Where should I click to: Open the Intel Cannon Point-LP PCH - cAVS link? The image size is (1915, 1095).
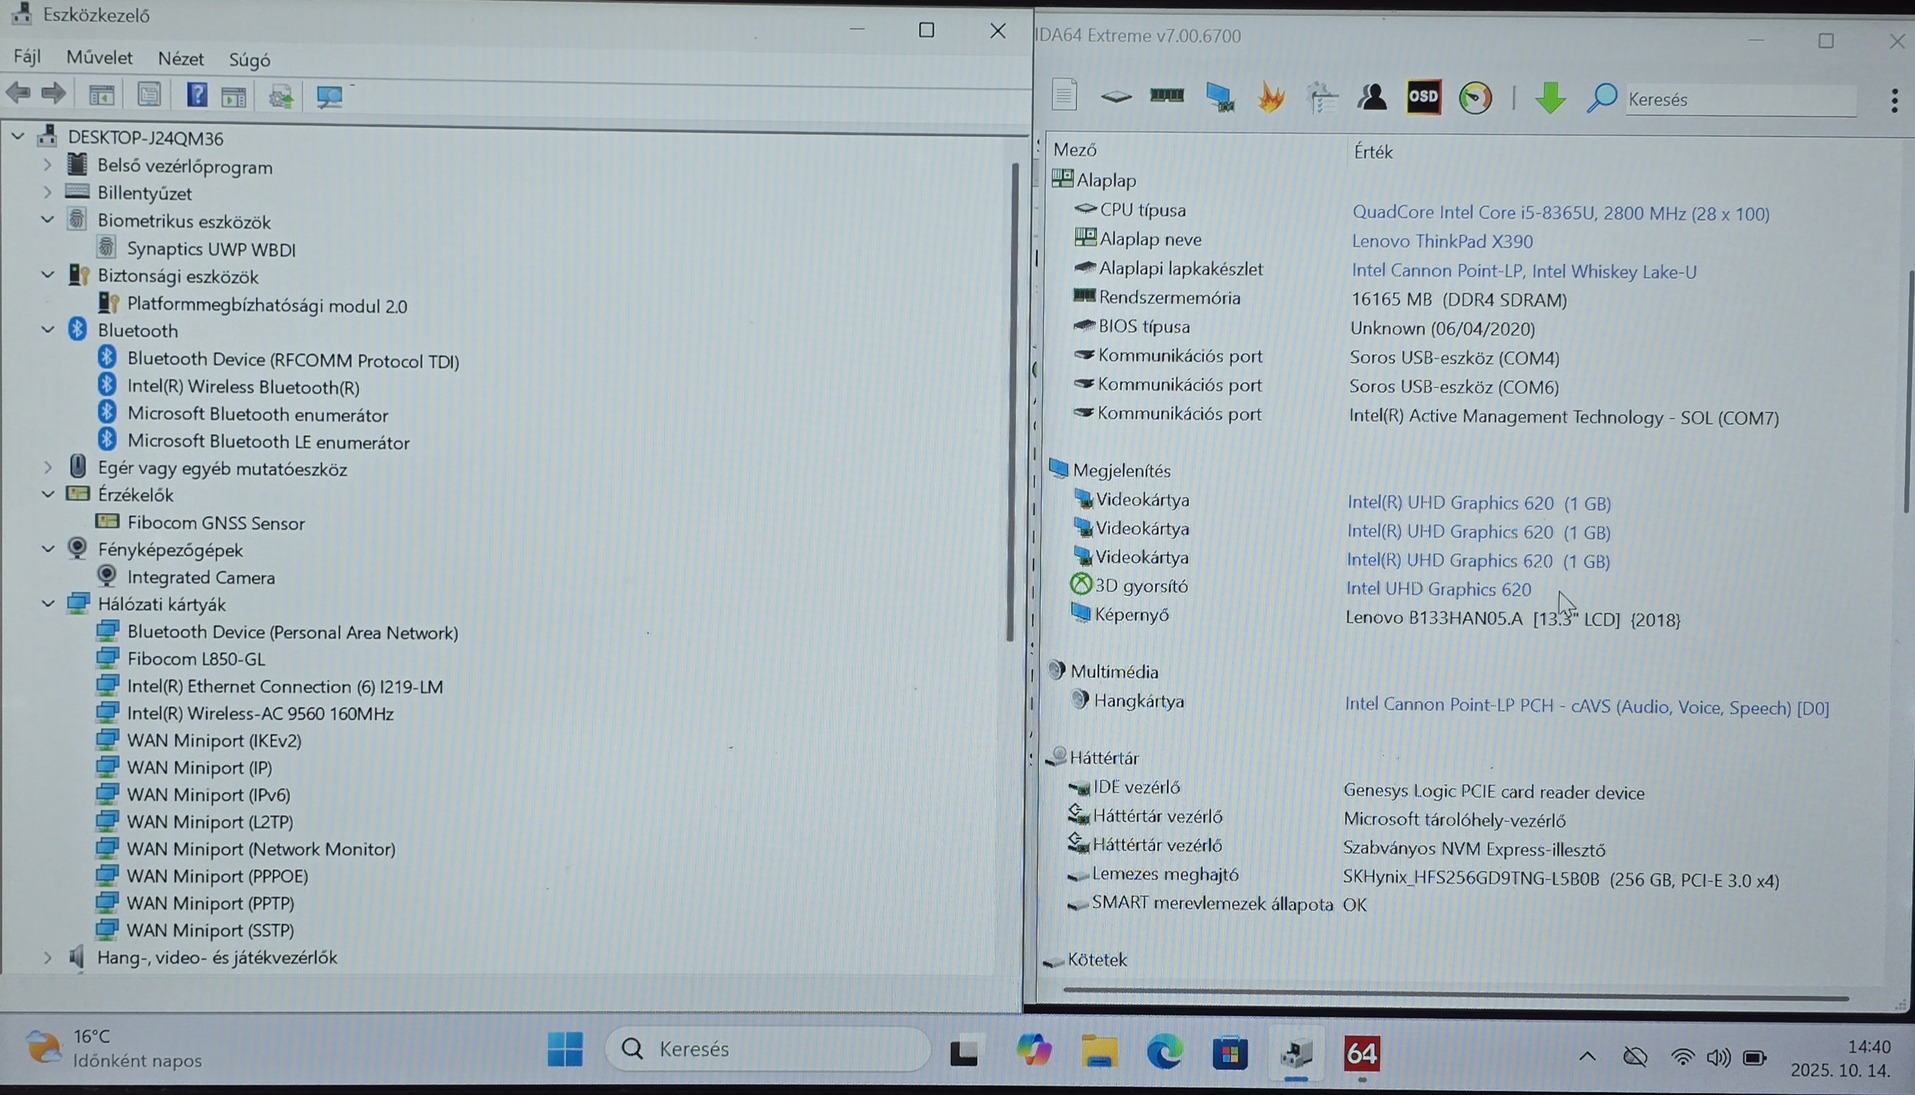tap(1587, 707)
